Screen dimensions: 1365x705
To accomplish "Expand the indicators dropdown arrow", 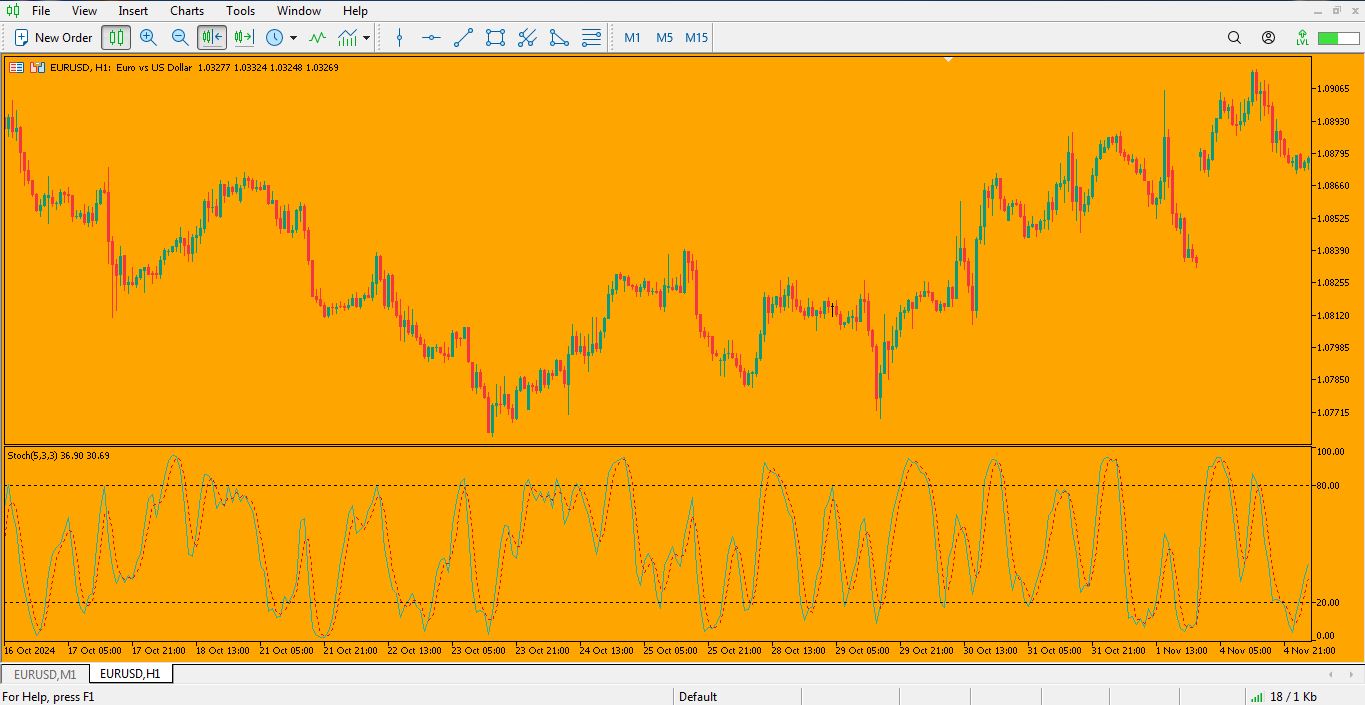I will click(364, 37).
